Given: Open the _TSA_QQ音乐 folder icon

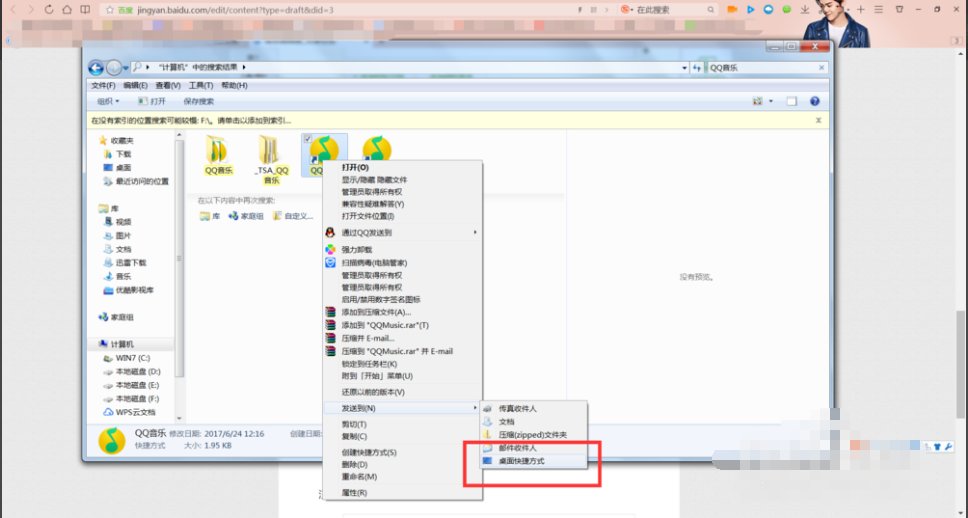Looking at the screenshot, I should pos(269,149).
